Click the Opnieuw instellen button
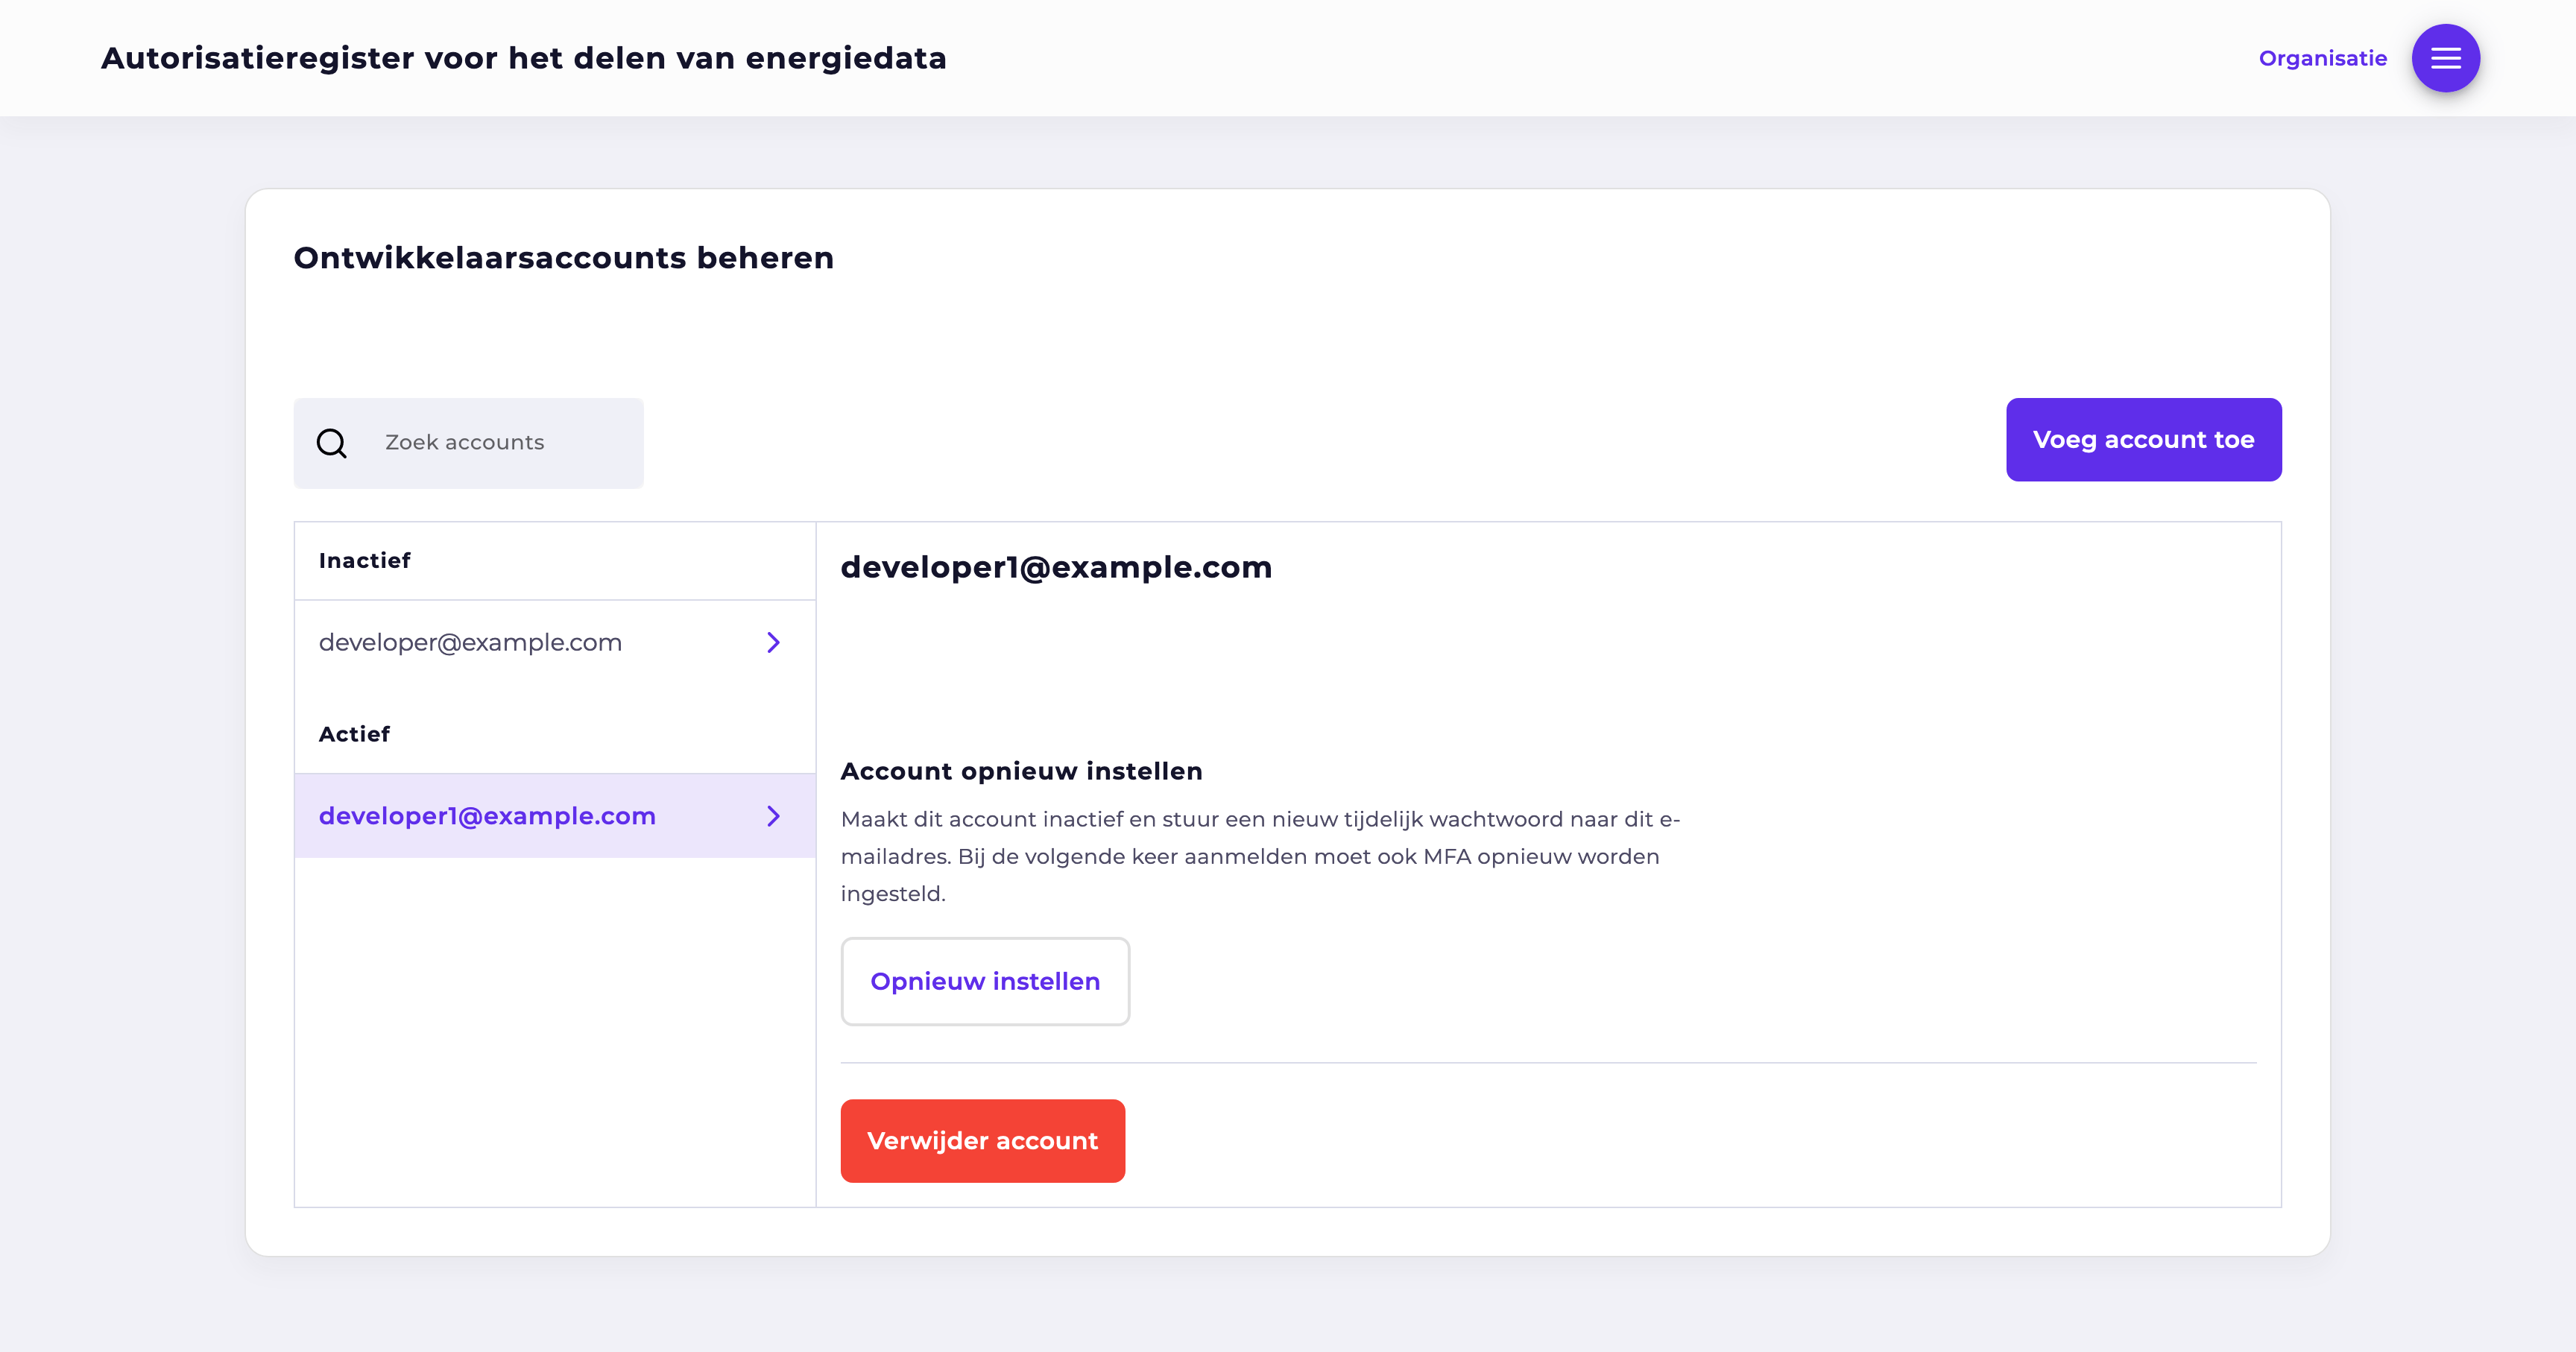Screen dimensions: 2576x1352 pyautogui.click(x=985, y=981)
